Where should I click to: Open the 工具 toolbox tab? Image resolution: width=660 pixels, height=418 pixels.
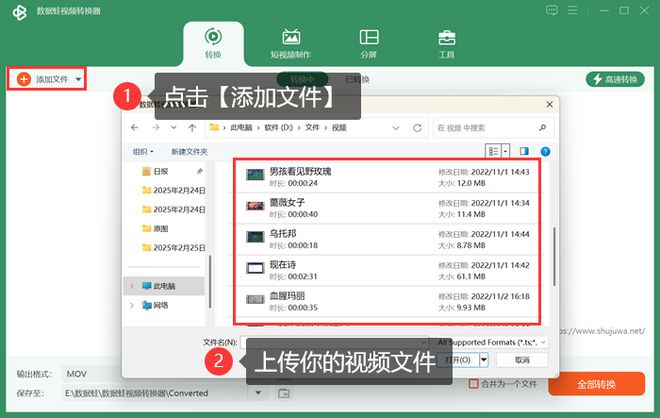pos(447,43)
